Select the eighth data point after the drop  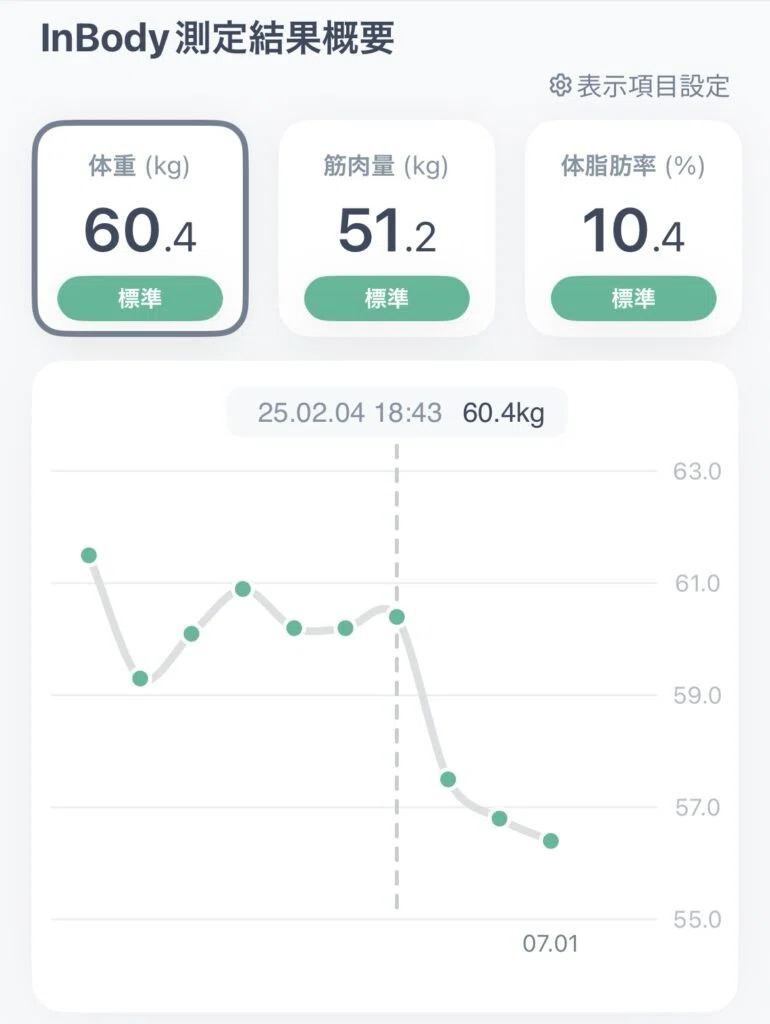point(448,779)
